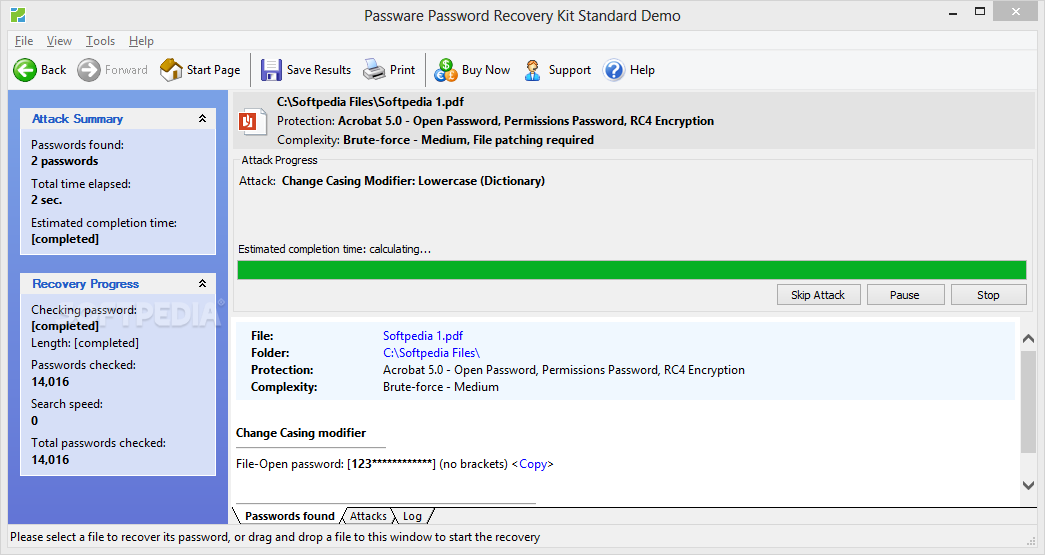
Task: Click the green attack progress bar
Action: (x=632, y=270)
